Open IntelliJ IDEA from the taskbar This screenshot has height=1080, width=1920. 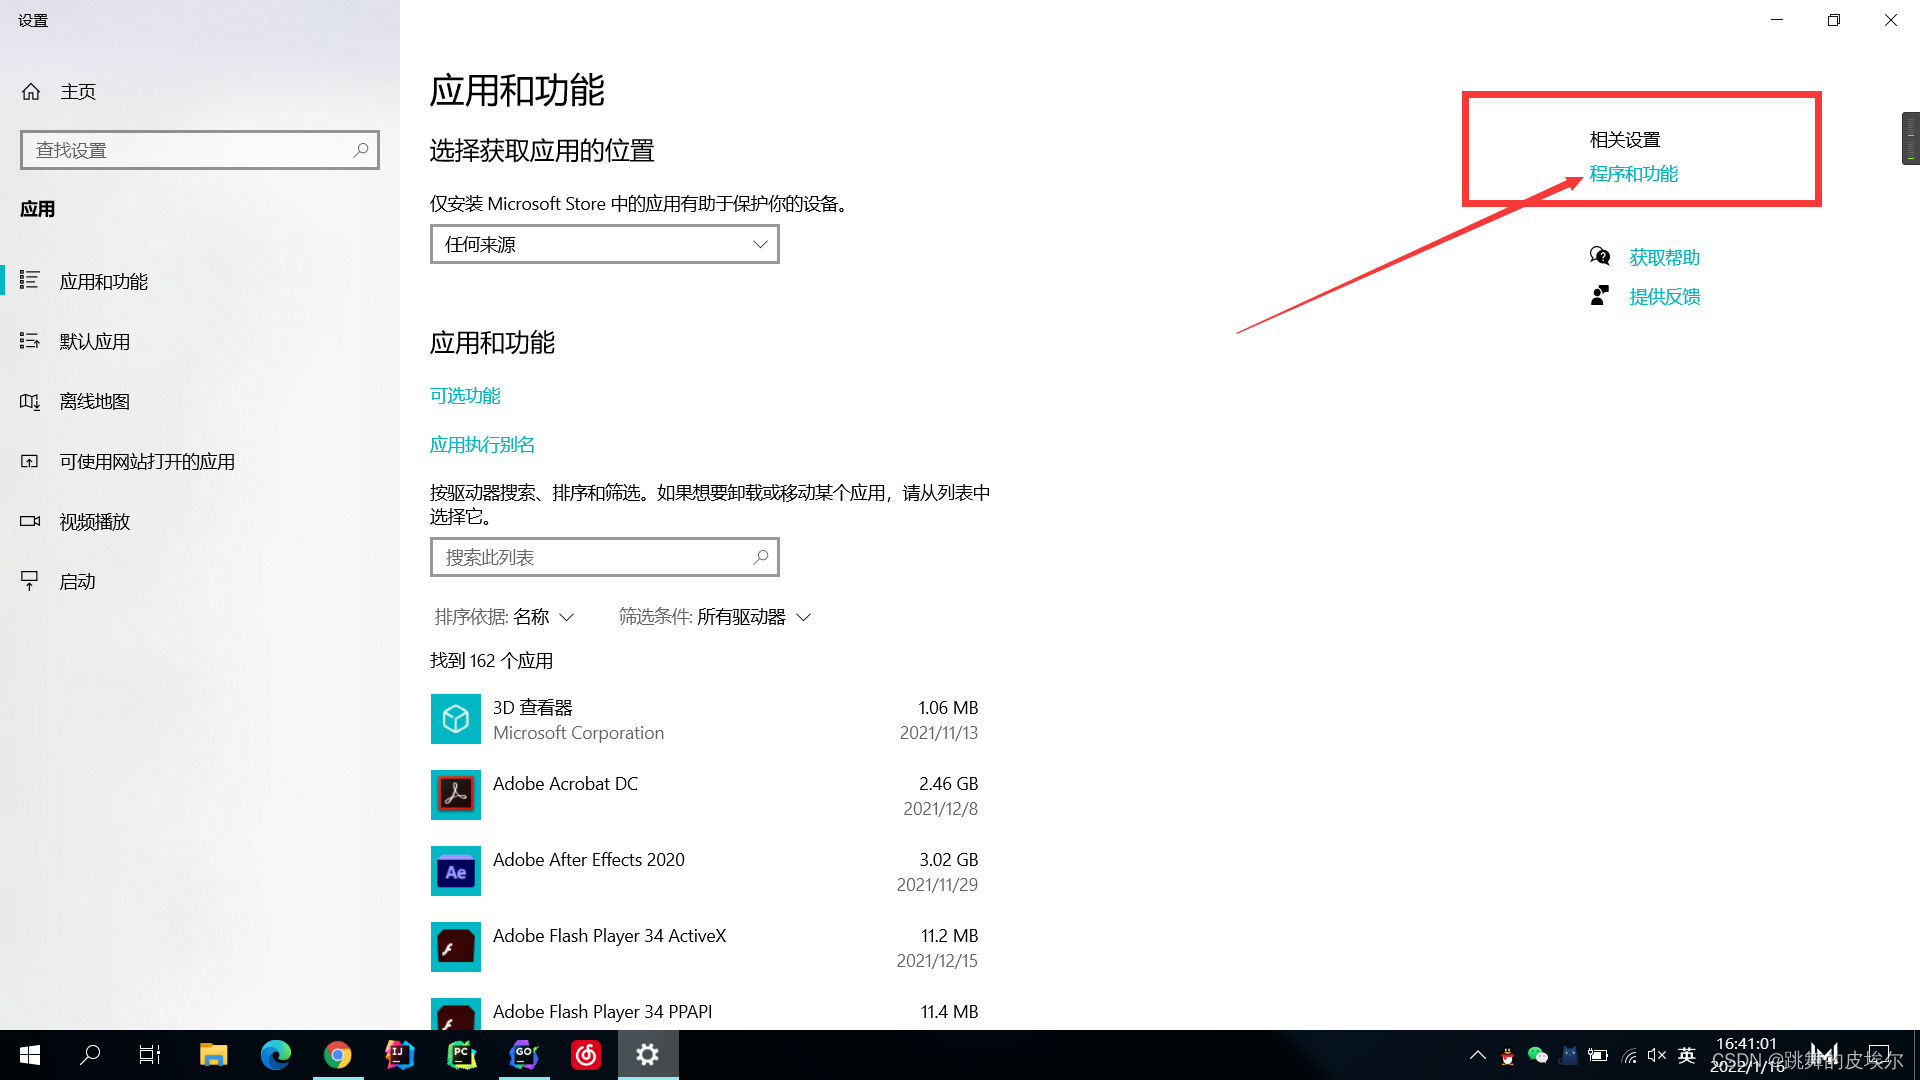coord(400,1054)
